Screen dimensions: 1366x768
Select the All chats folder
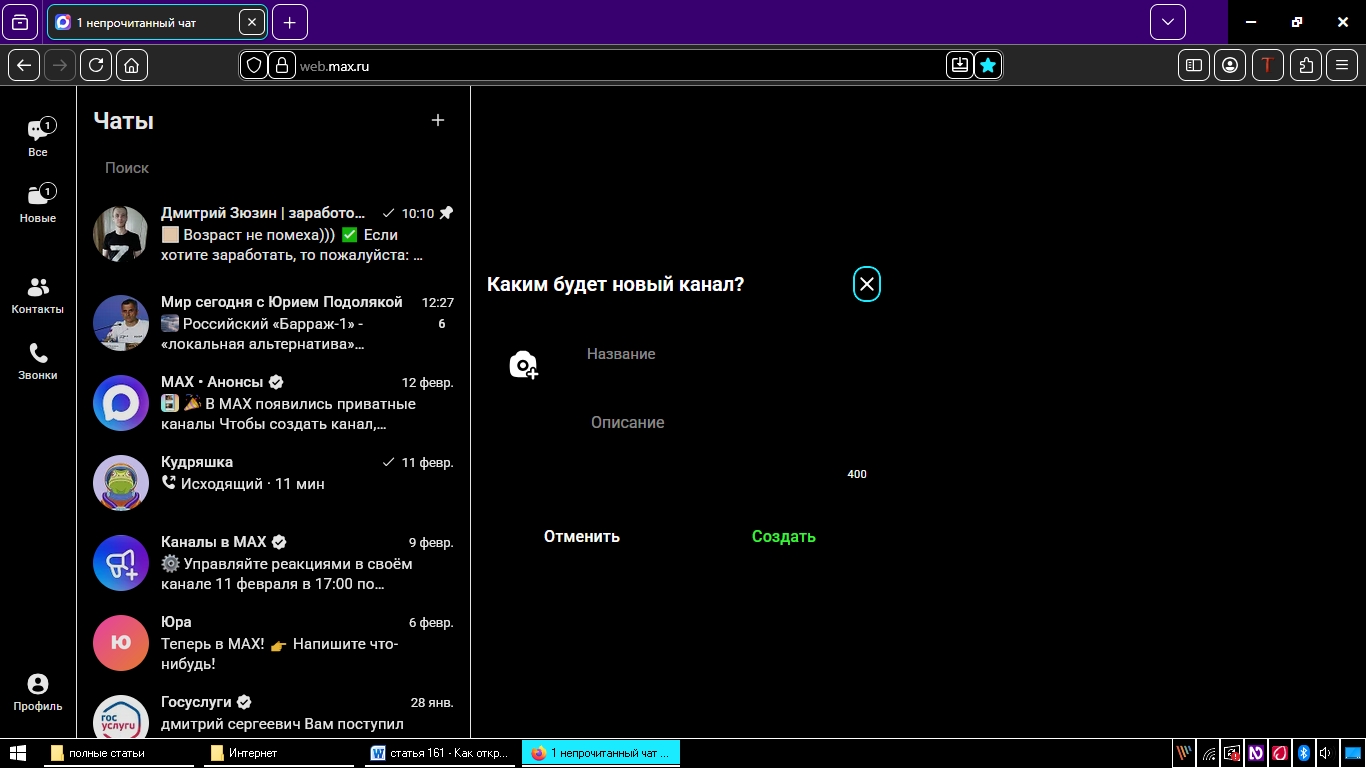pos(38,138)
